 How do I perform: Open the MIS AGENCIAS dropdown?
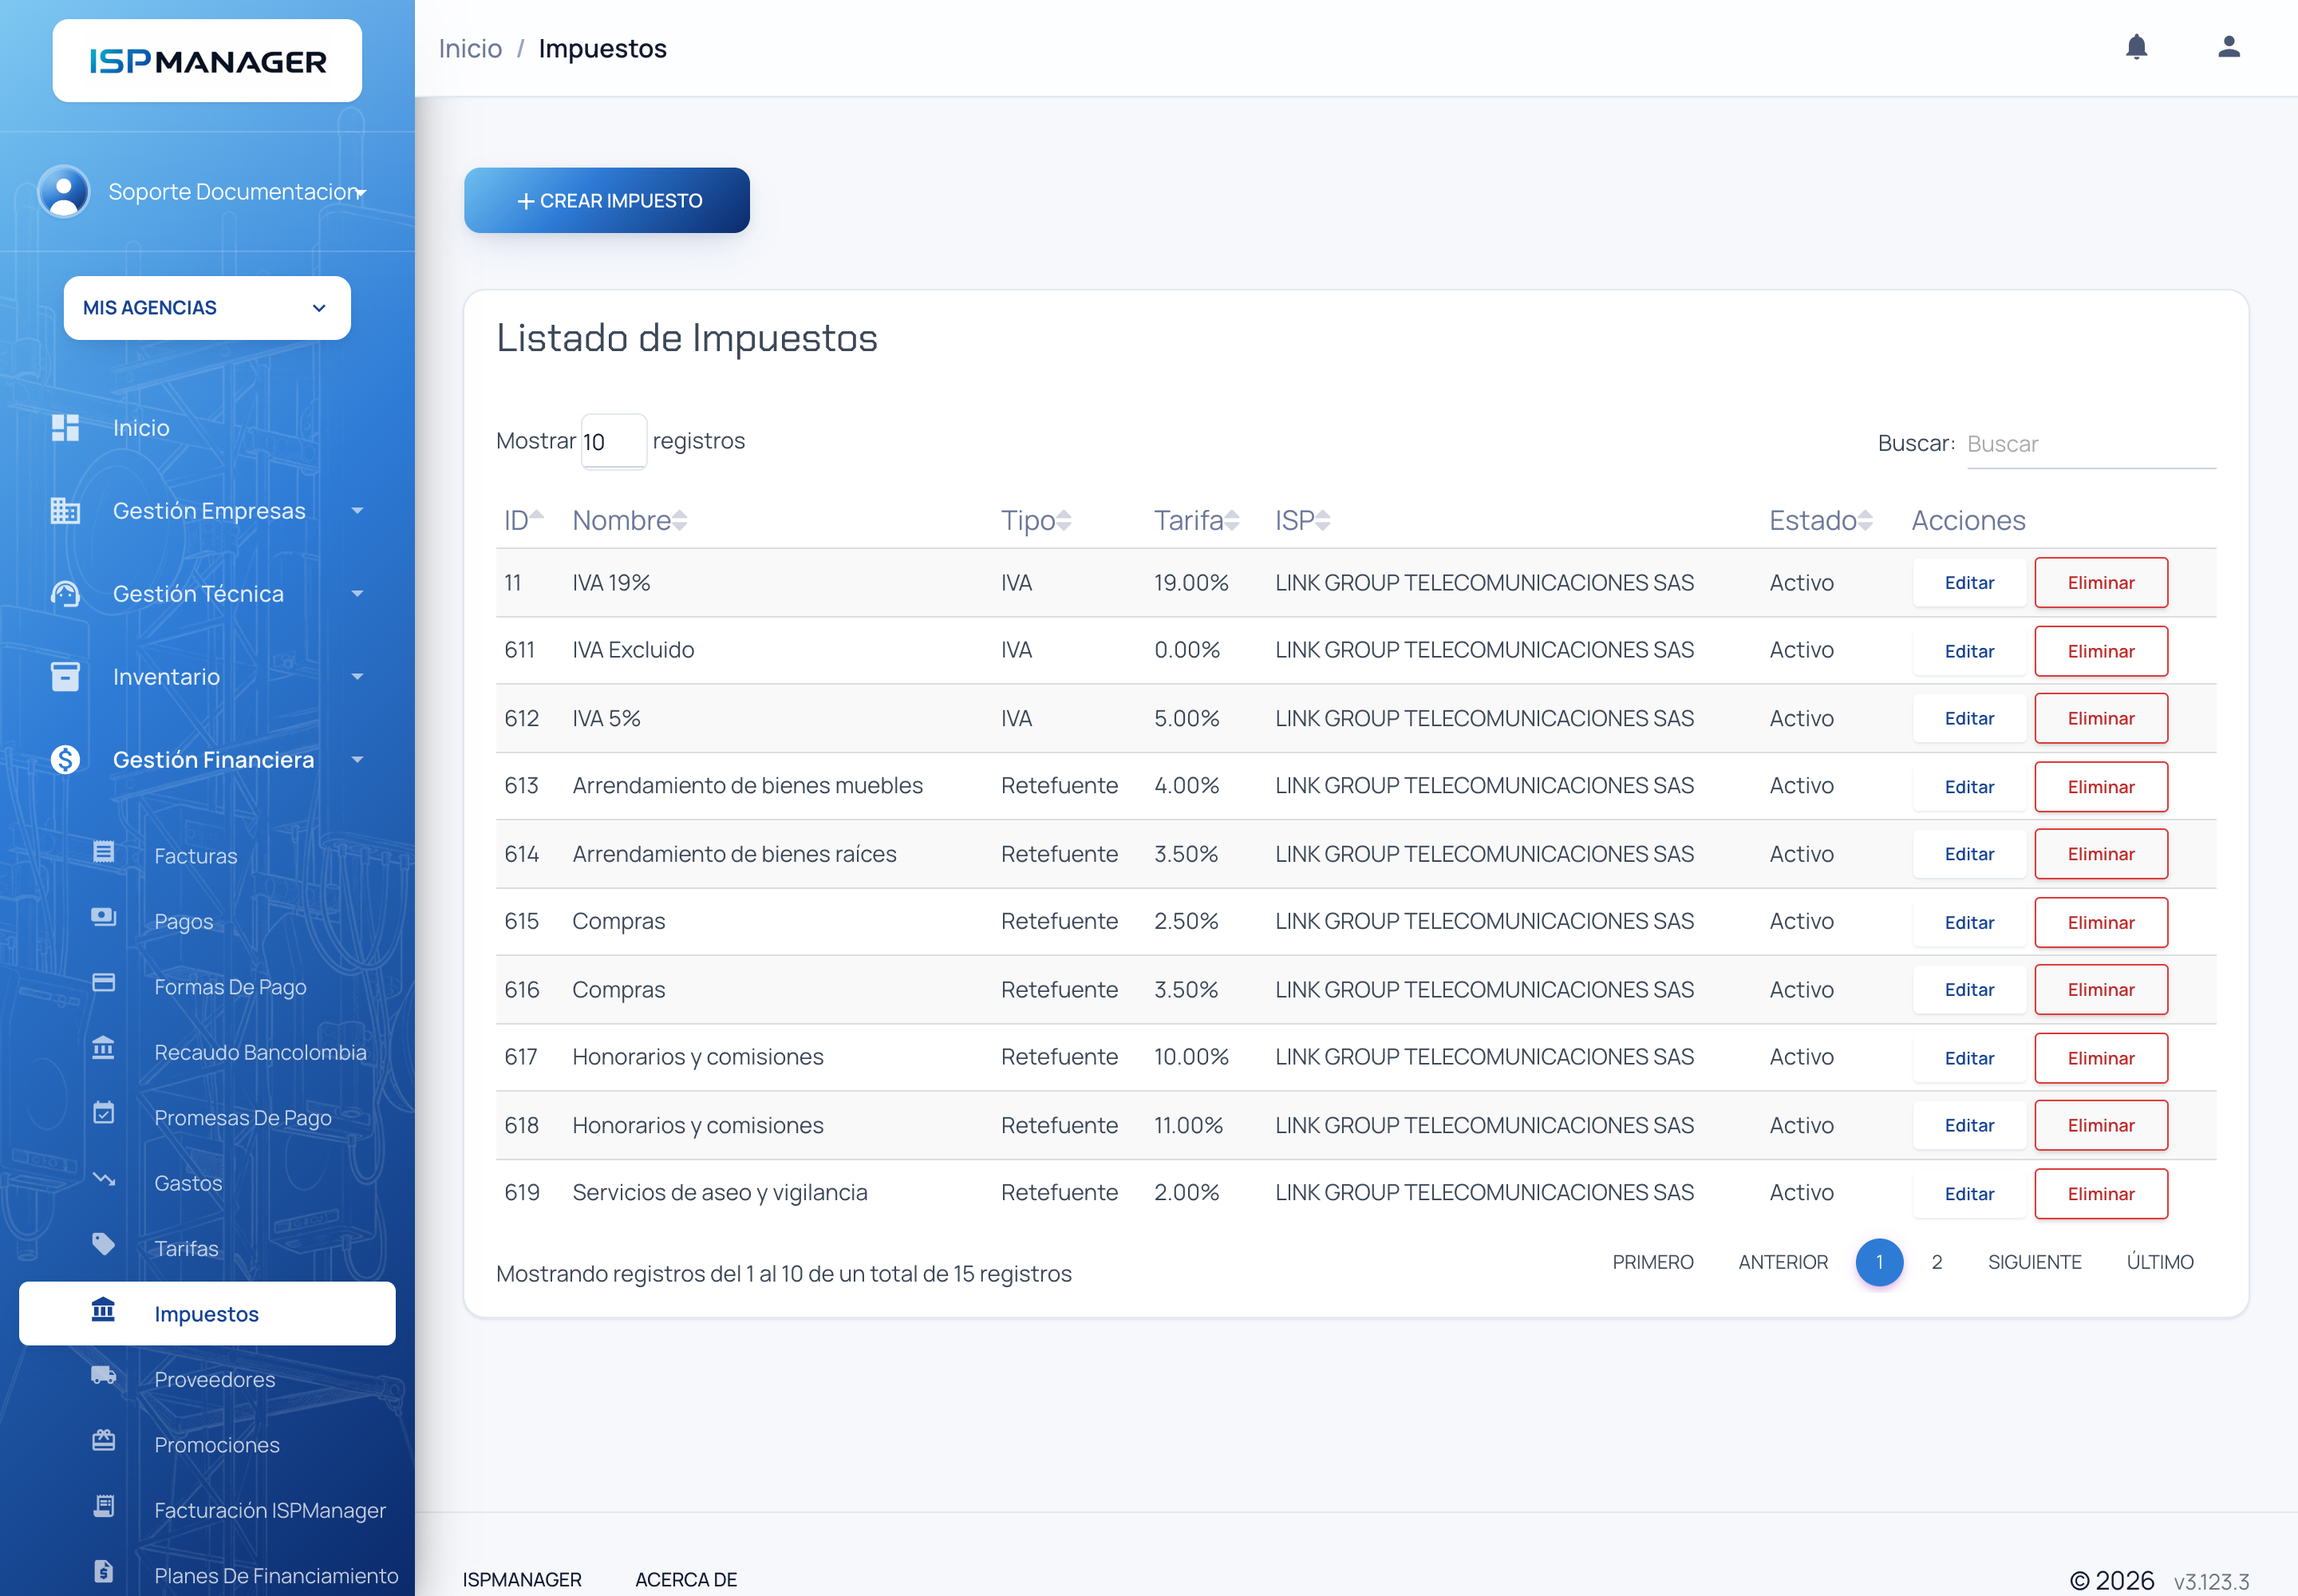point(207,308)
